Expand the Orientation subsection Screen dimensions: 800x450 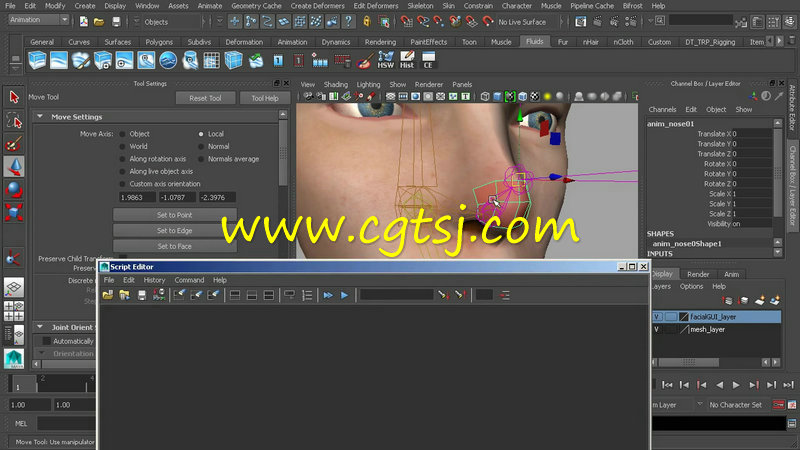42,353
